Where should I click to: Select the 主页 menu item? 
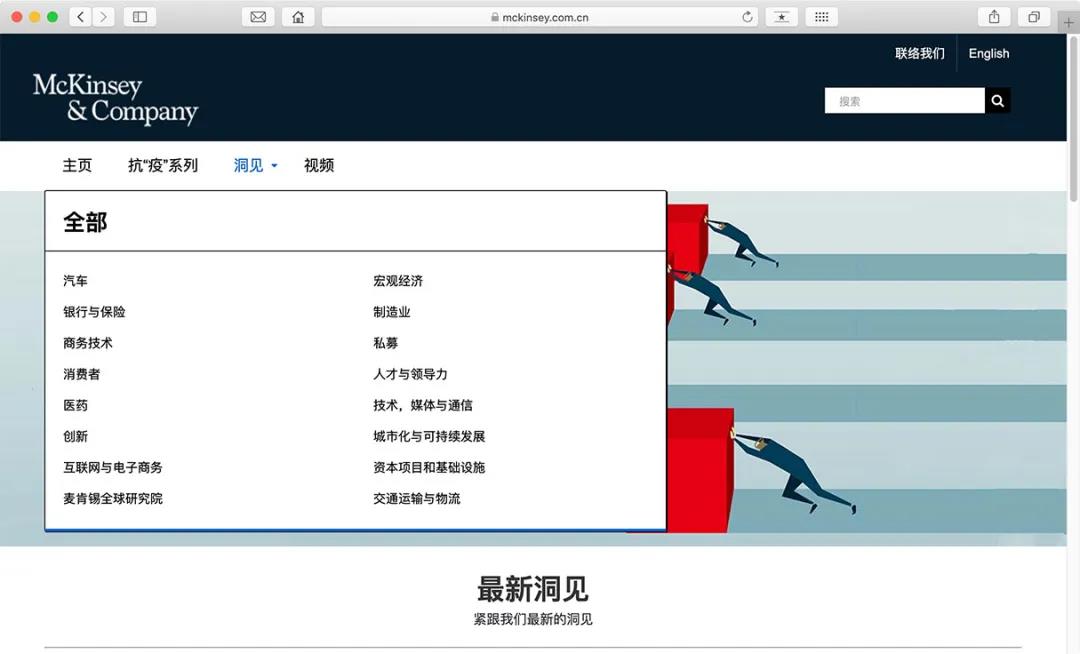point(77,165)
